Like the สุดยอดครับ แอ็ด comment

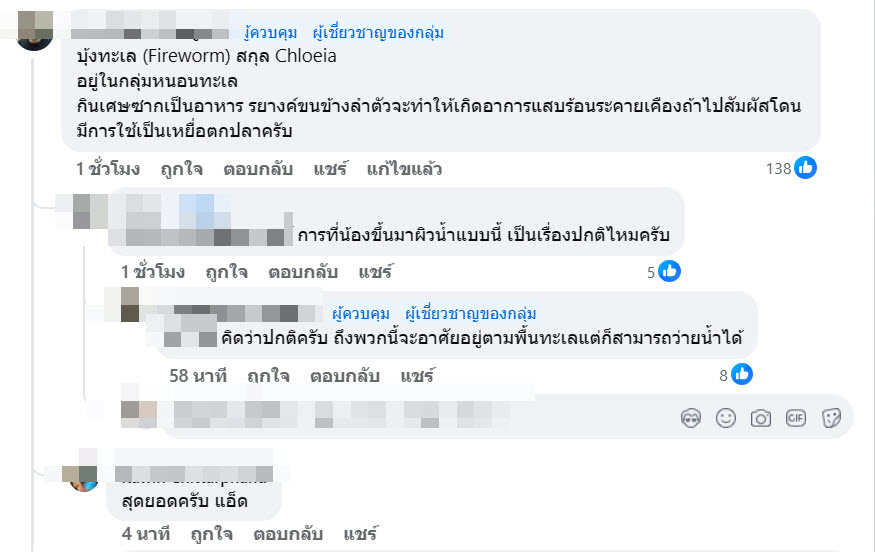coord(212,533)
